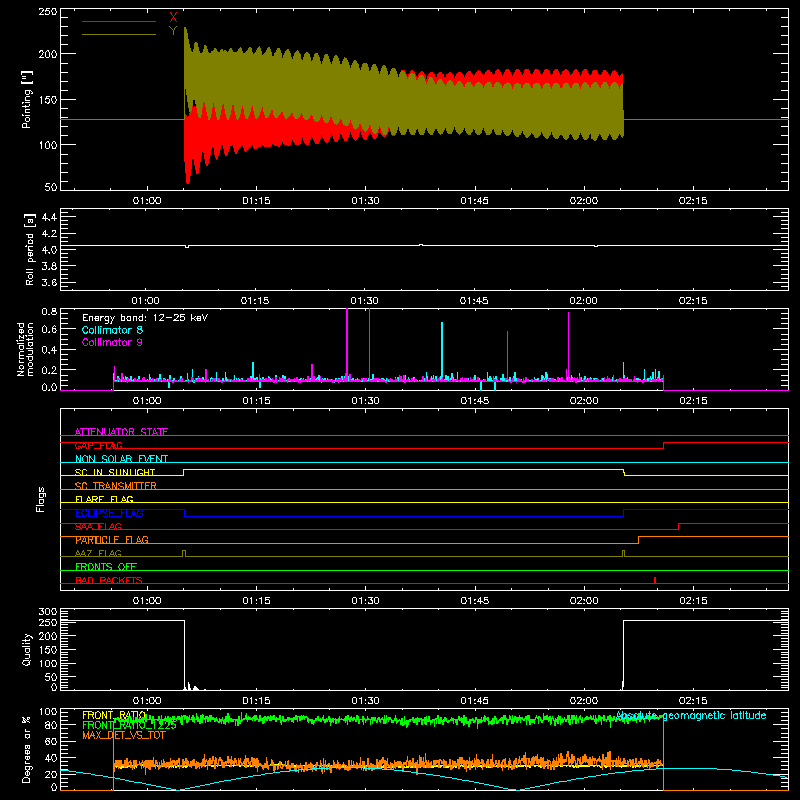Viewport: 800px width, 800px height.
Task: Click the Quality axis title
Action: [27, 649]
